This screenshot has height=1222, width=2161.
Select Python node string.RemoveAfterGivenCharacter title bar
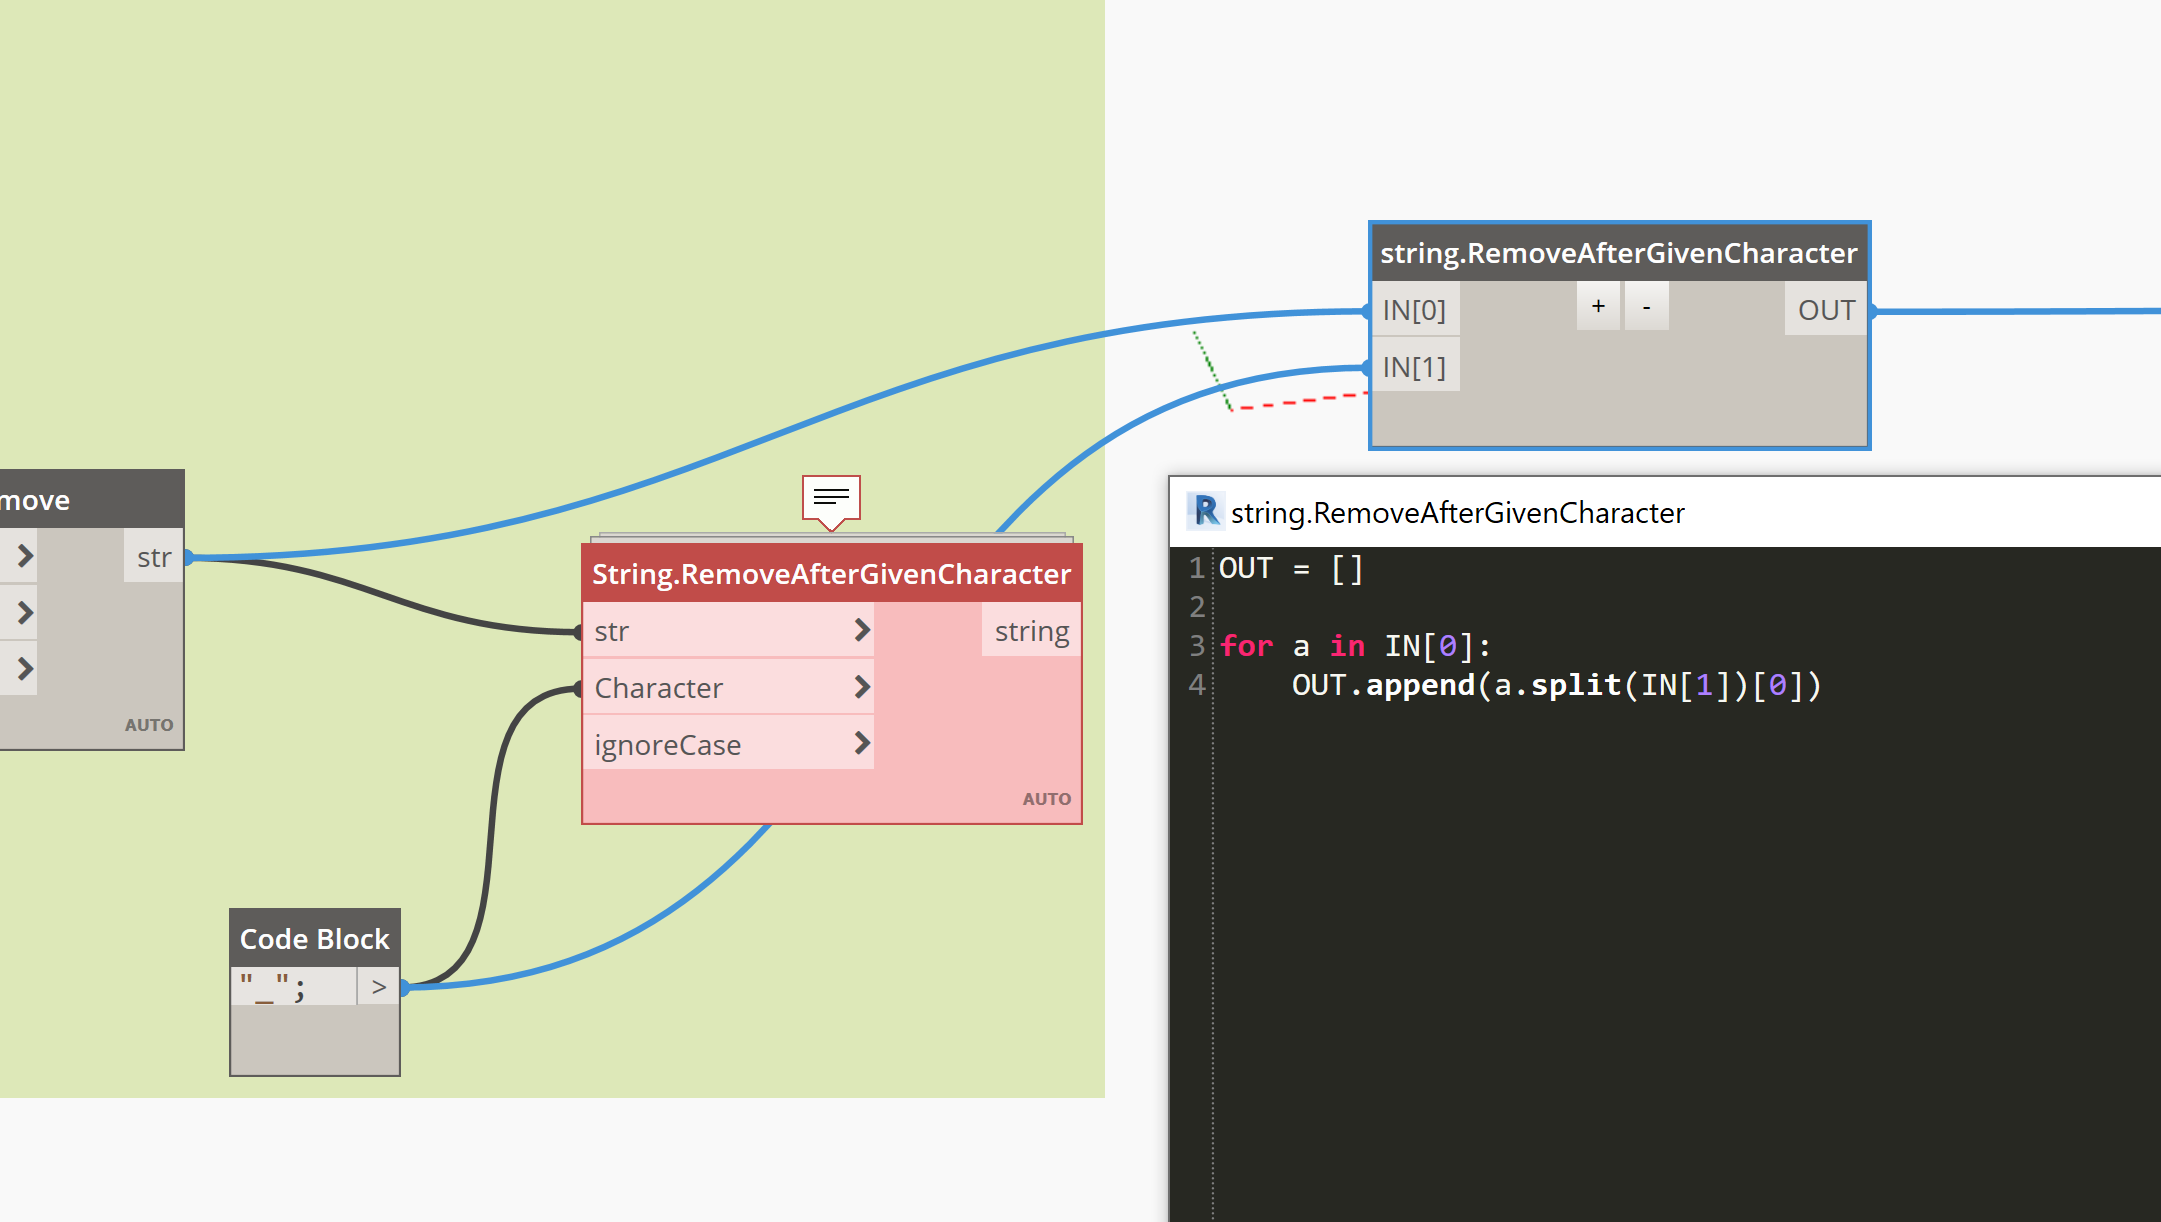coord(1618,253)
